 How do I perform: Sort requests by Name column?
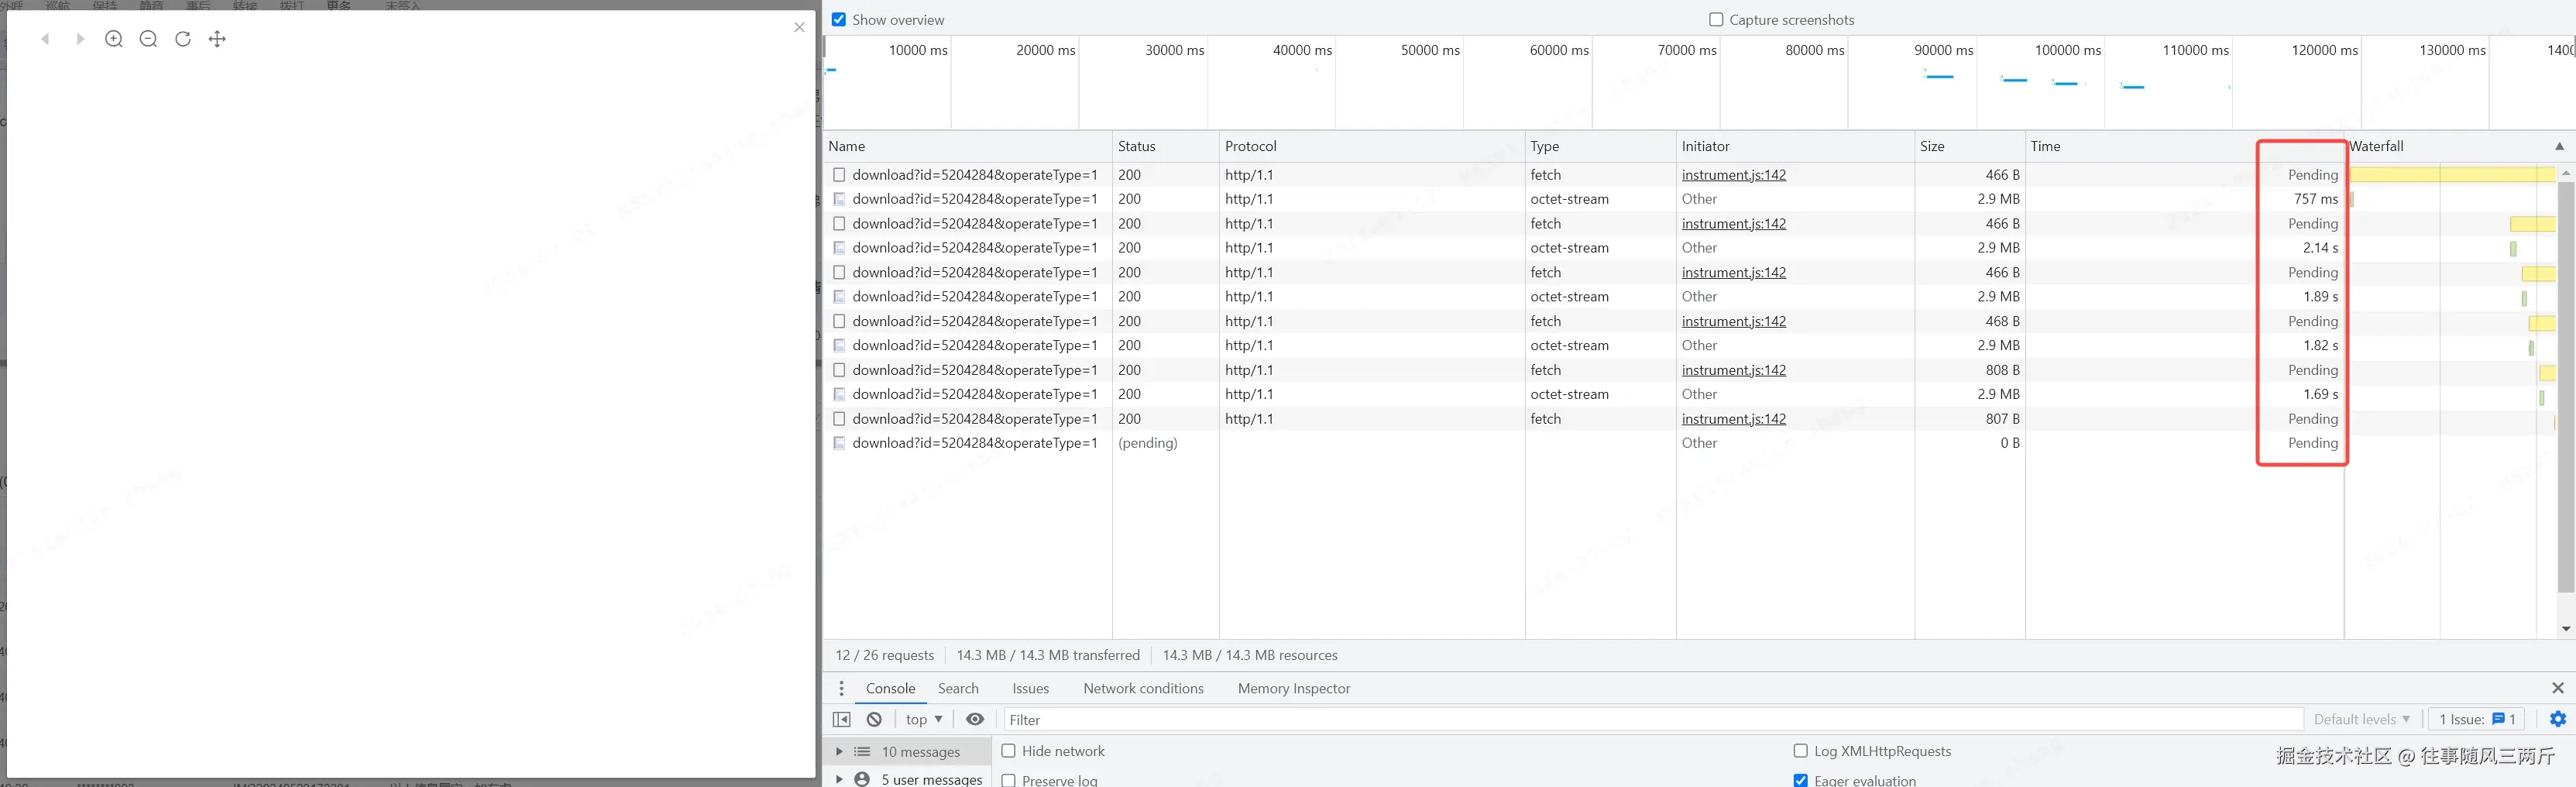tap(967, 146)
